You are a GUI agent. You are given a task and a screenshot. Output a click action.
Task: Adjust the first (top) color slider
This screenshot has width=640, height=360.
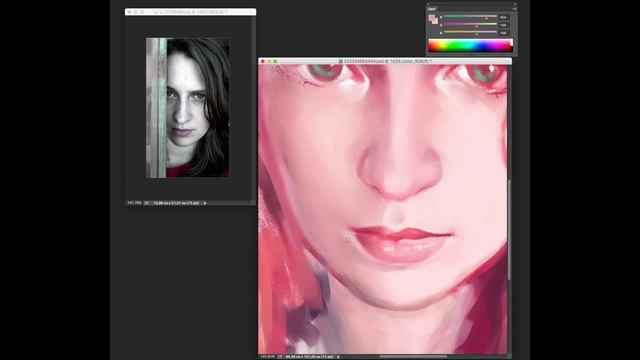[470, 17]
